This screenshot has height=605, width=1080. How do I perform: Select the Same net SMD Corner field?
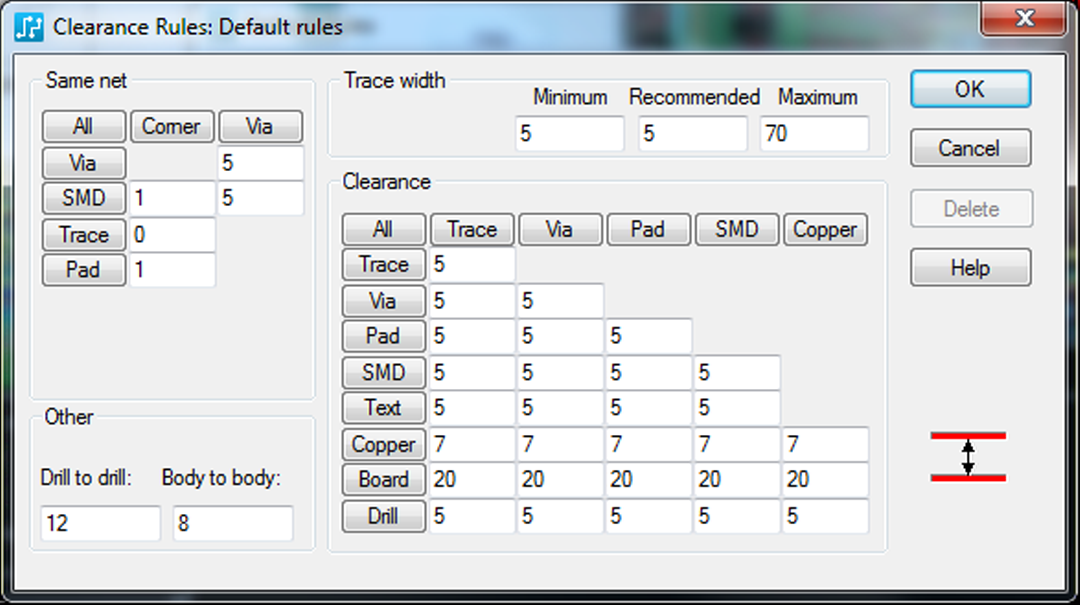[172, 198]
